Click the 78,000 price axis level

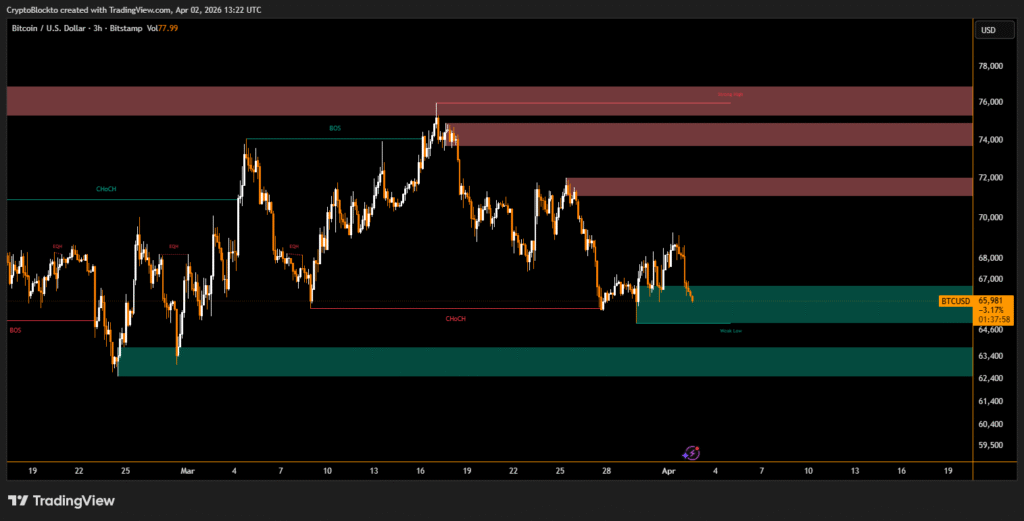(993, 66)
